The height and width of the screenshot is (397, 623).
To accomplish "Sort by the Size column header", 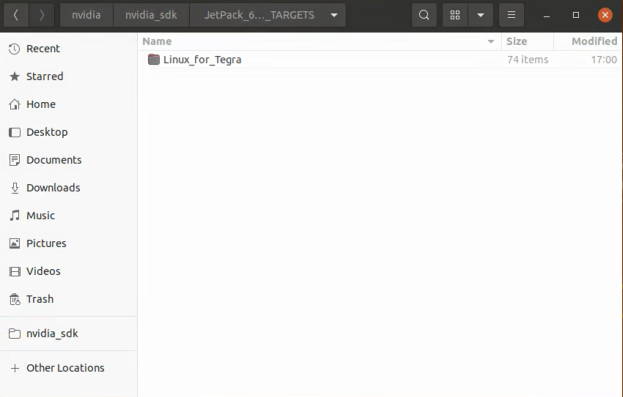I will 527,41.
